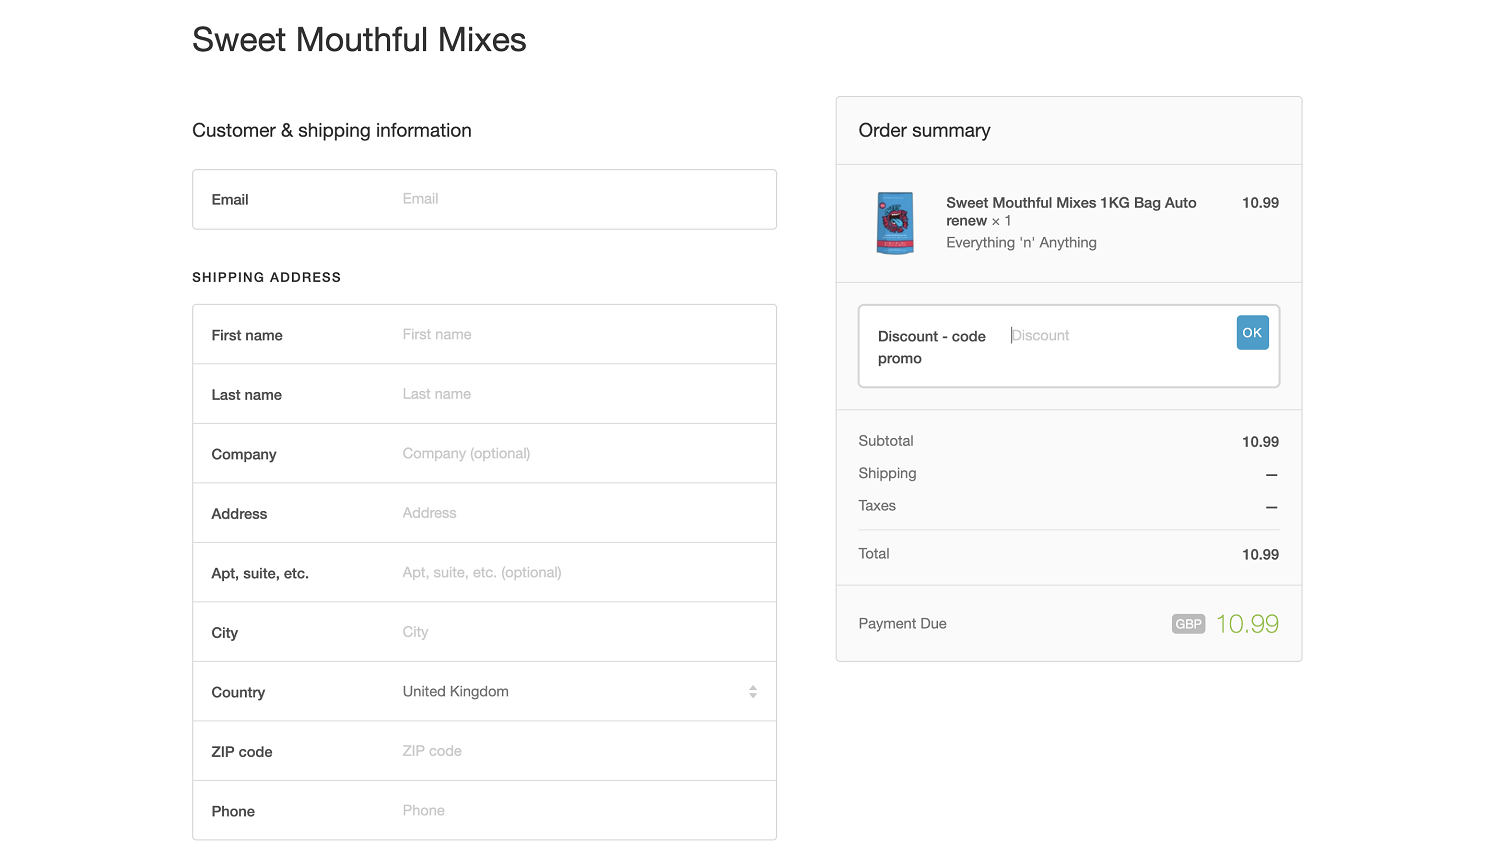Select the Last name field

(x=580, y=394)
